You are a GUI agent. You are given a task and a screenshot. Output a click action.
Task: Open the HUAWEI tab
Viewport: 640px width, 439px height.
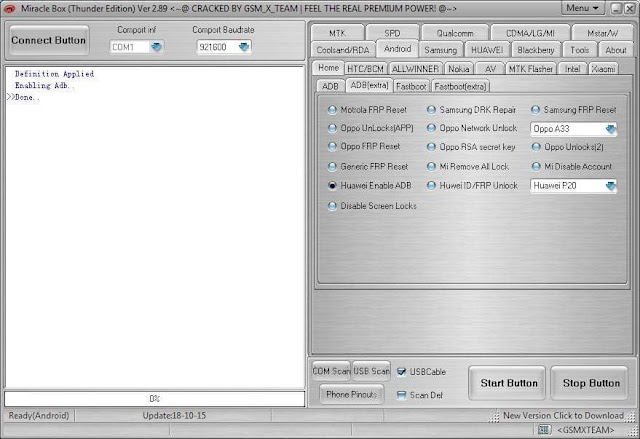[487, 50]
